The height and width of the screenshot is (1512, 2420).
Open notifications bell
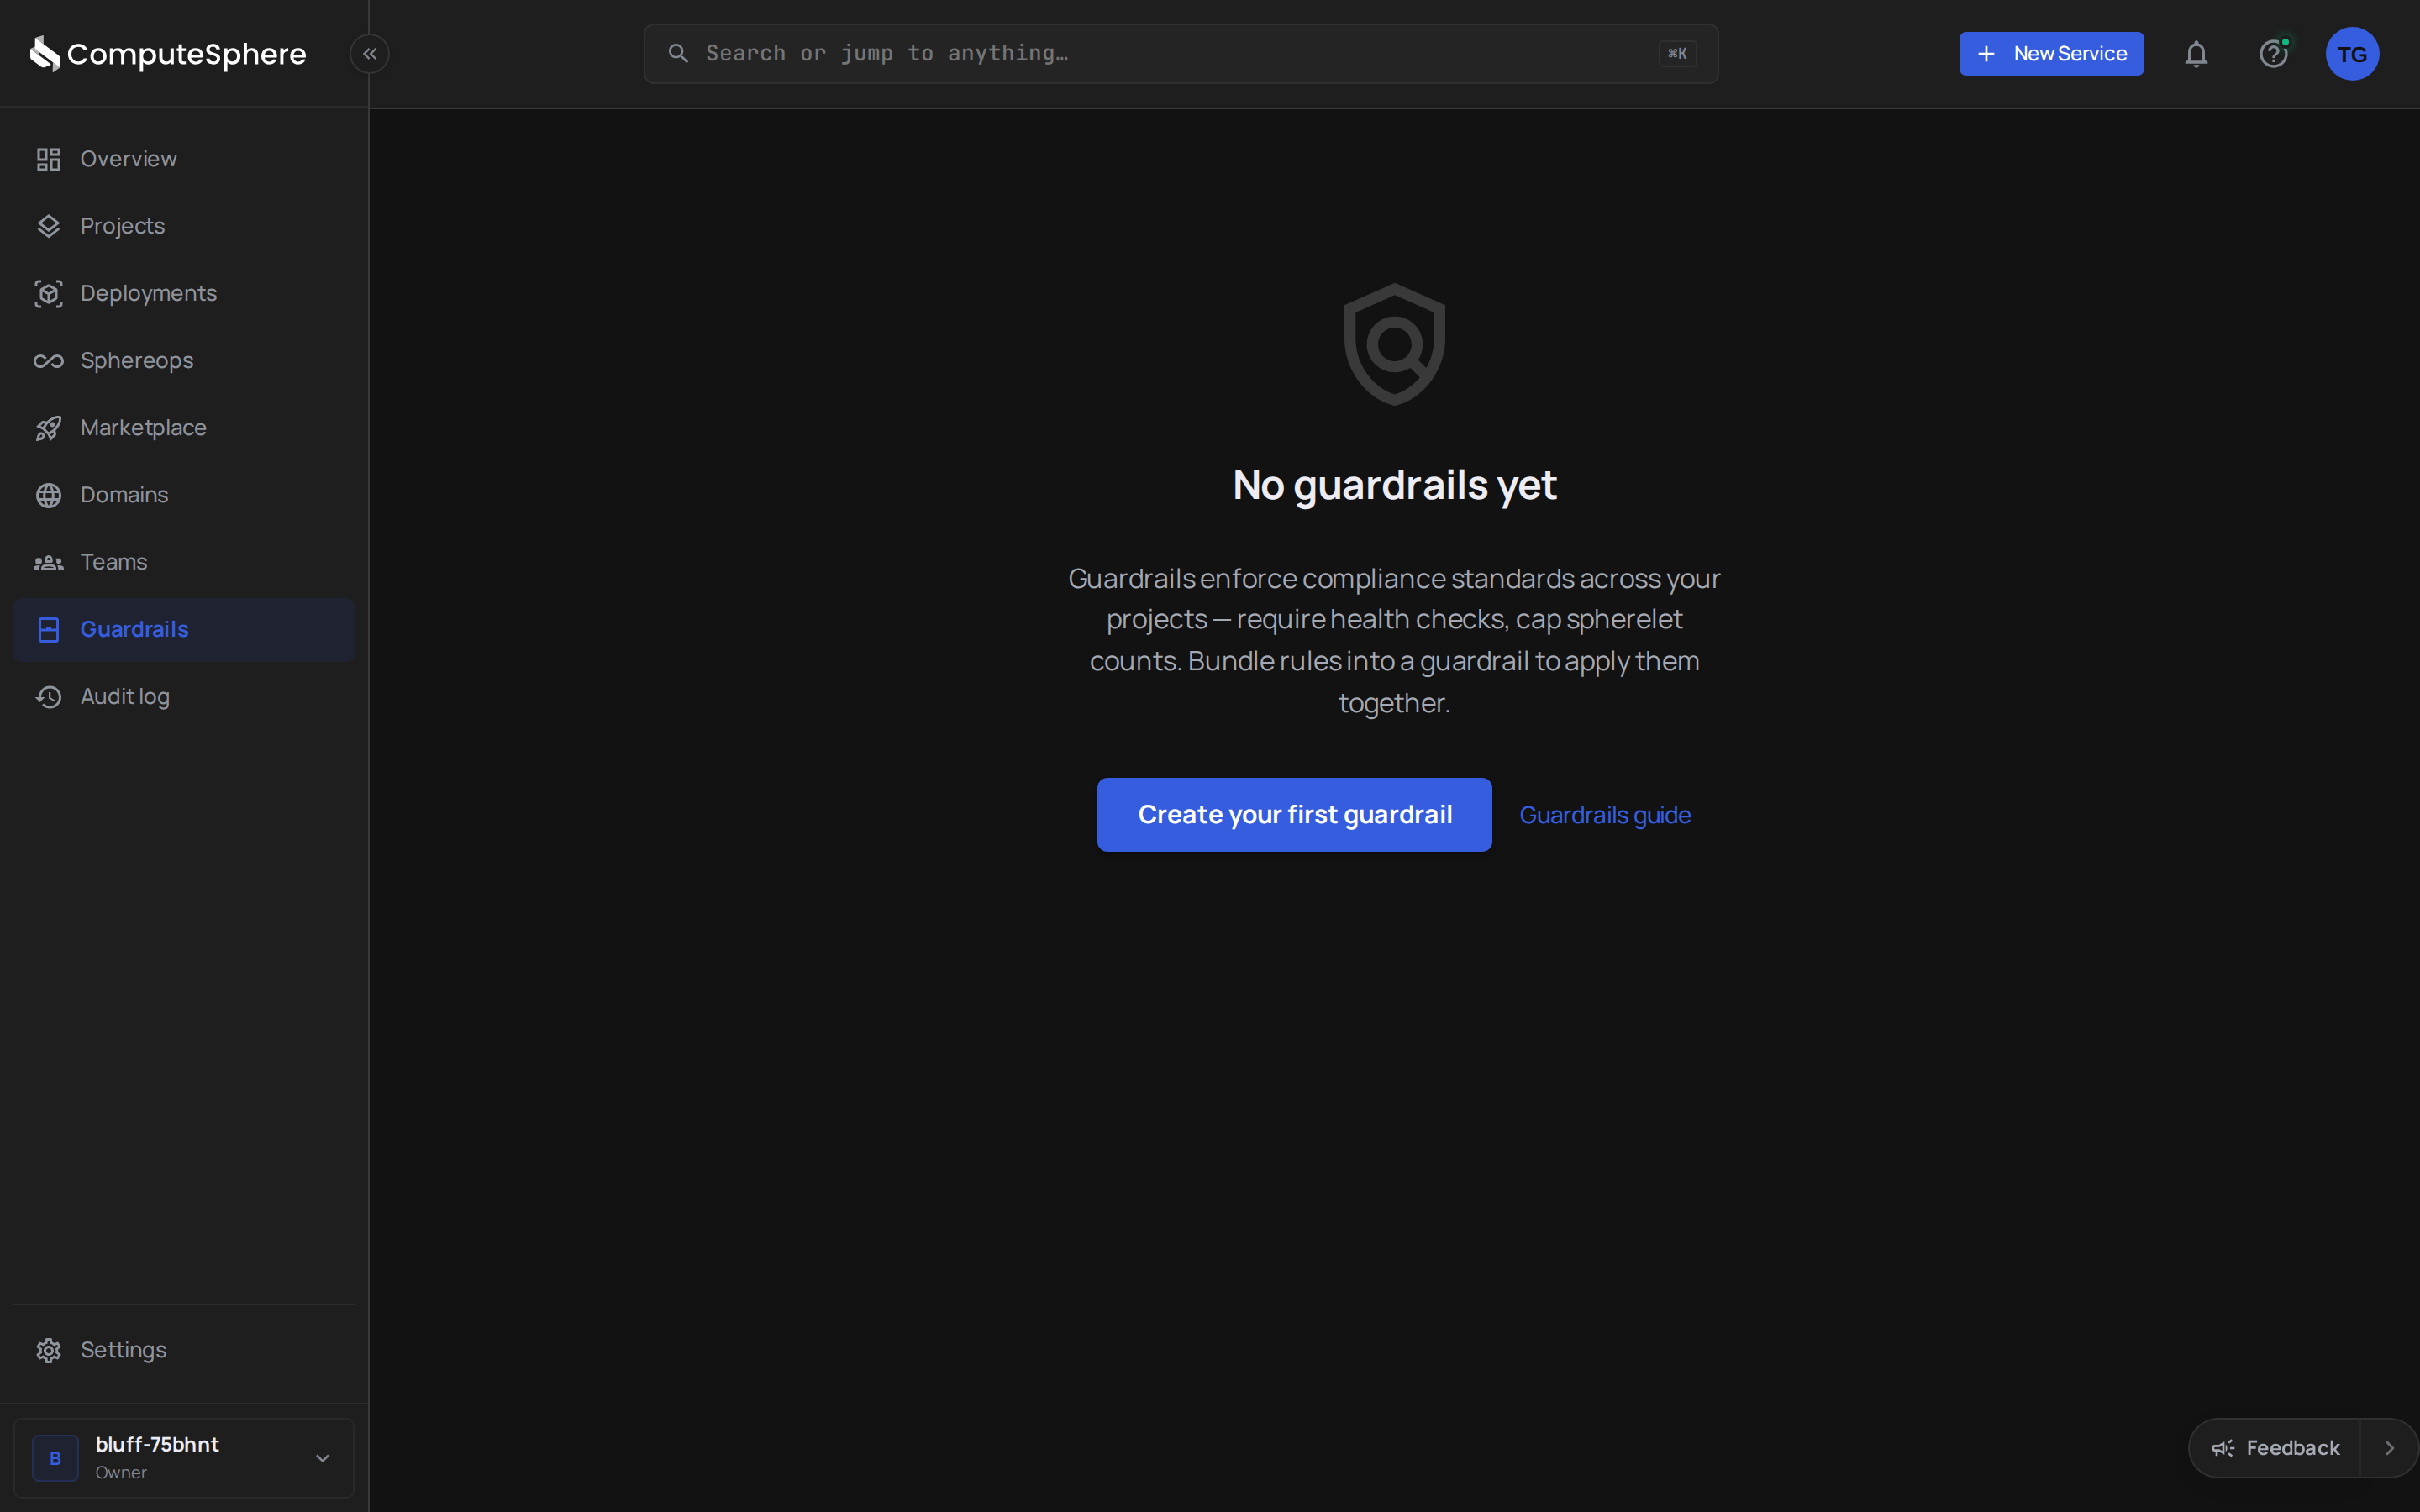coord(2196,54)
